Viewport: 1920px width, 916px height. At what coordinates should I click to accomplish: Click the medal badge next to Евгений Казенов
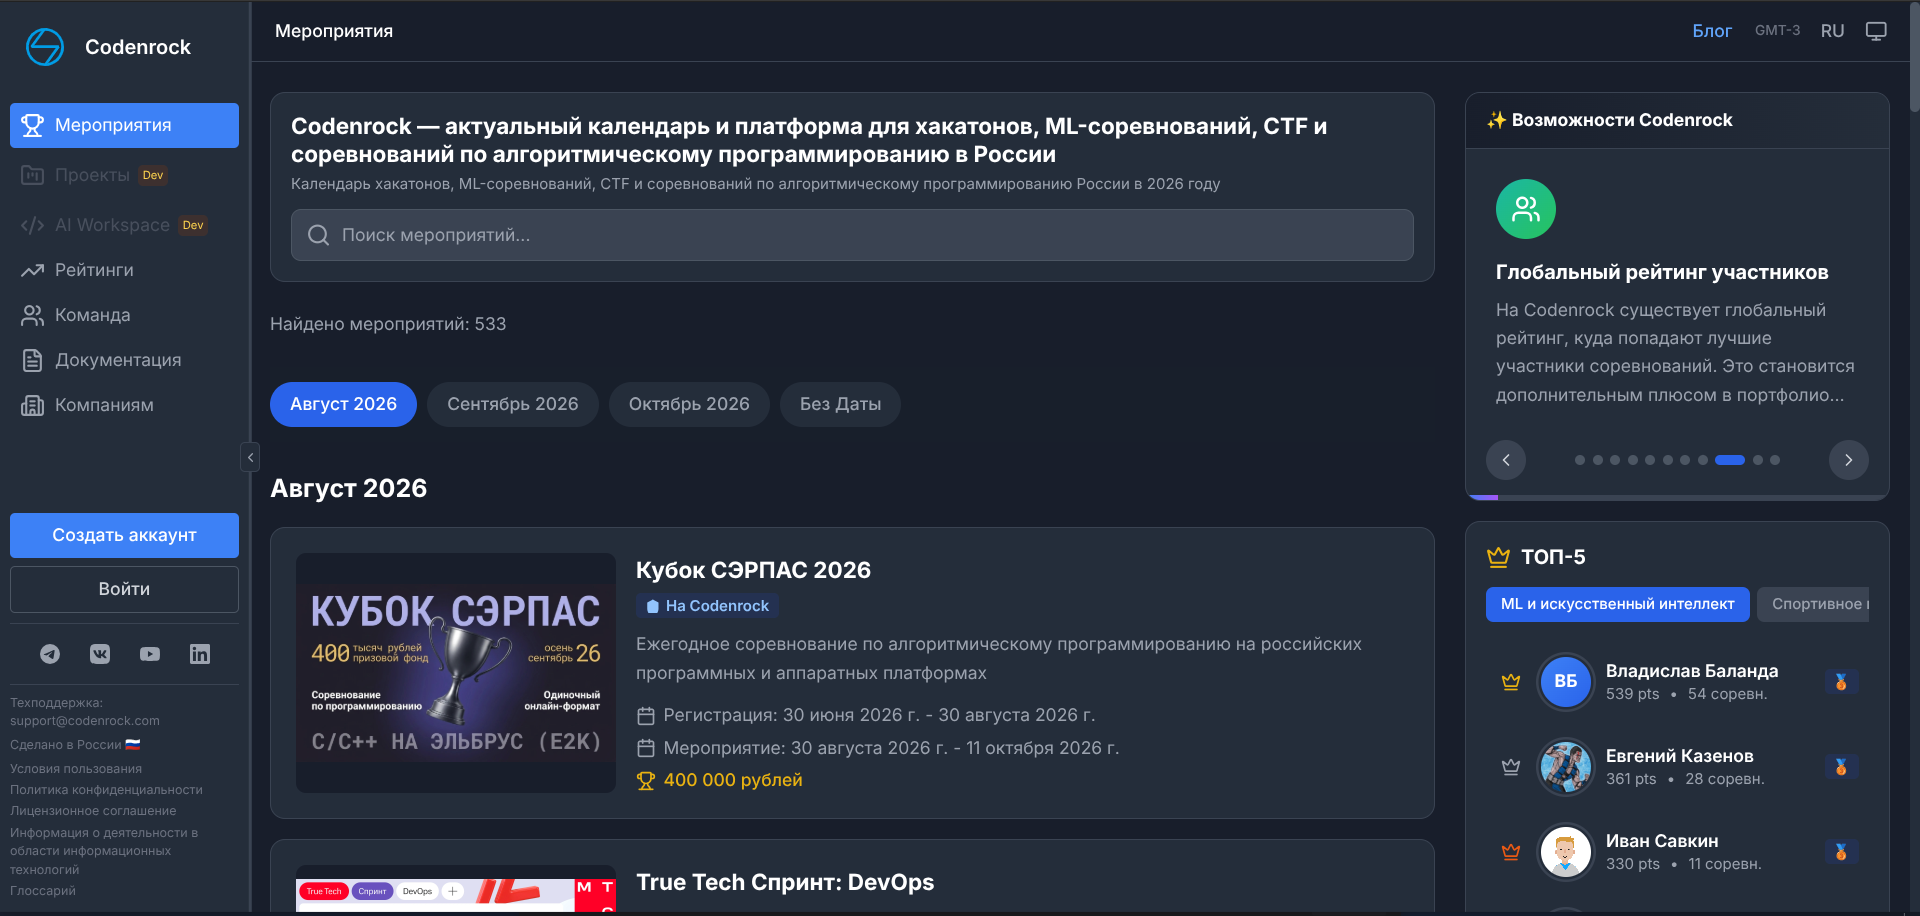(x=1841, y=767)
